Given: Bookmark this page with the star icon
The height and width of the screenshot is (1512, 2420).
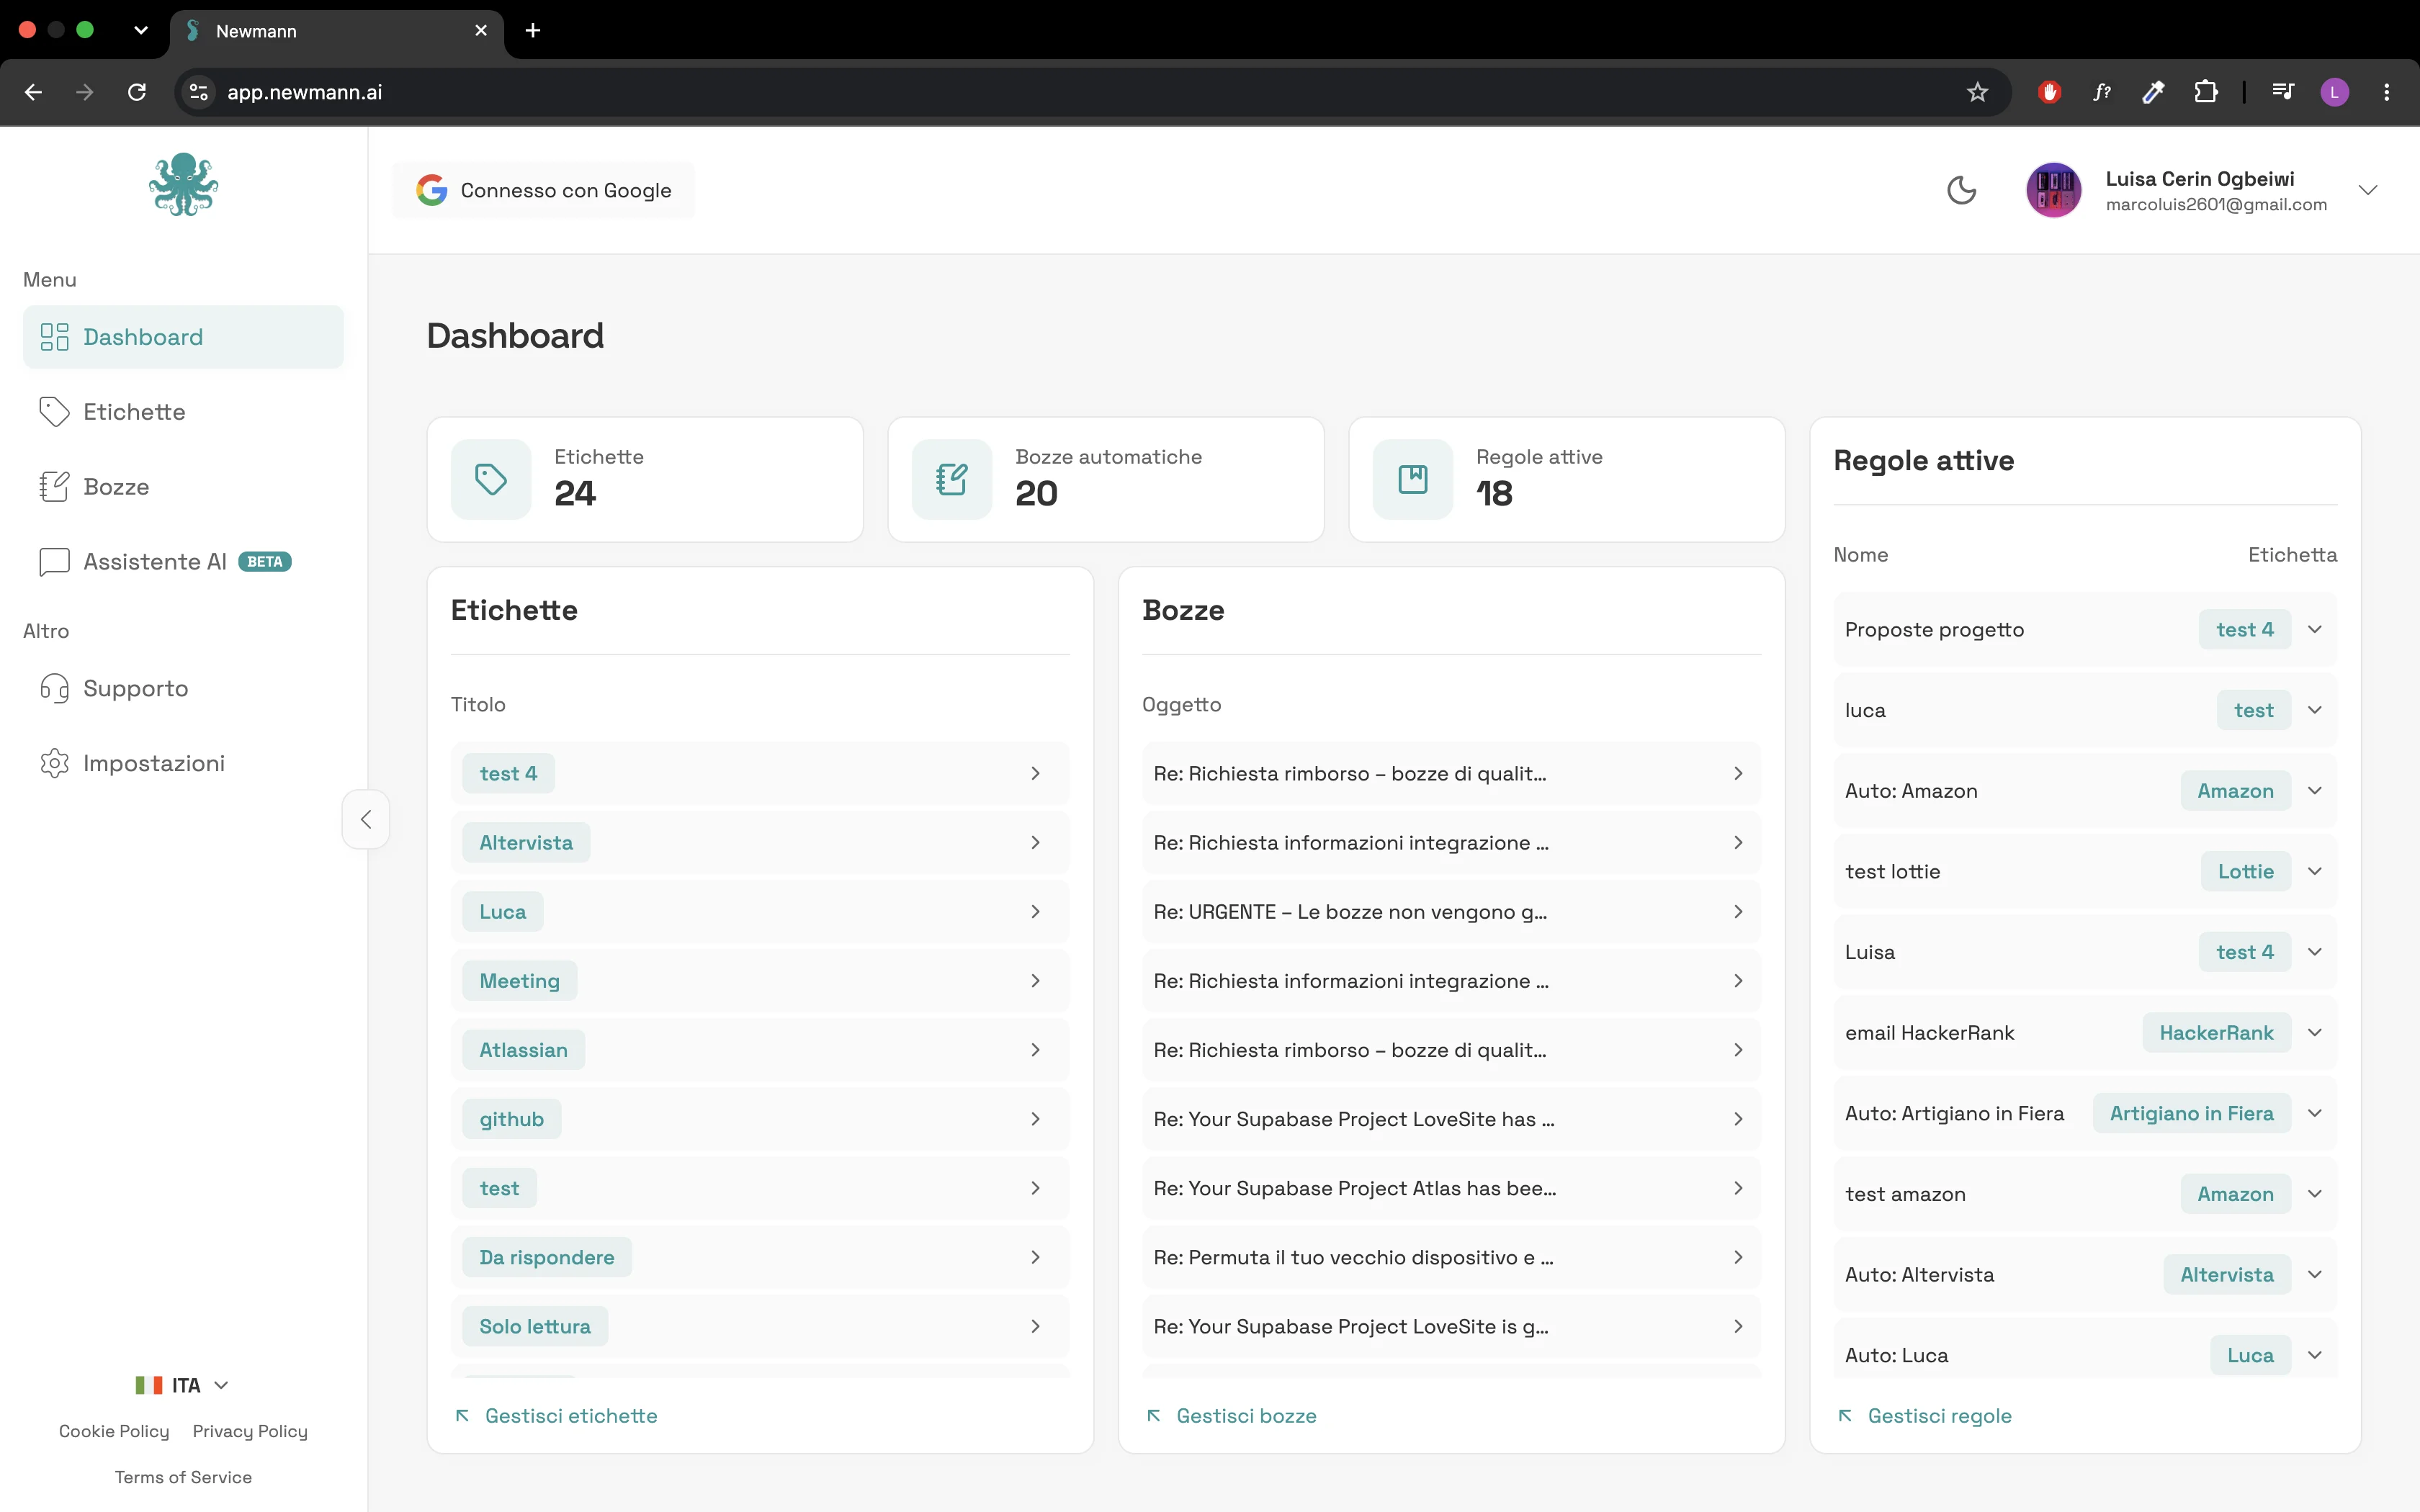Looking at the screenshot, I should tap(1977, 92).
